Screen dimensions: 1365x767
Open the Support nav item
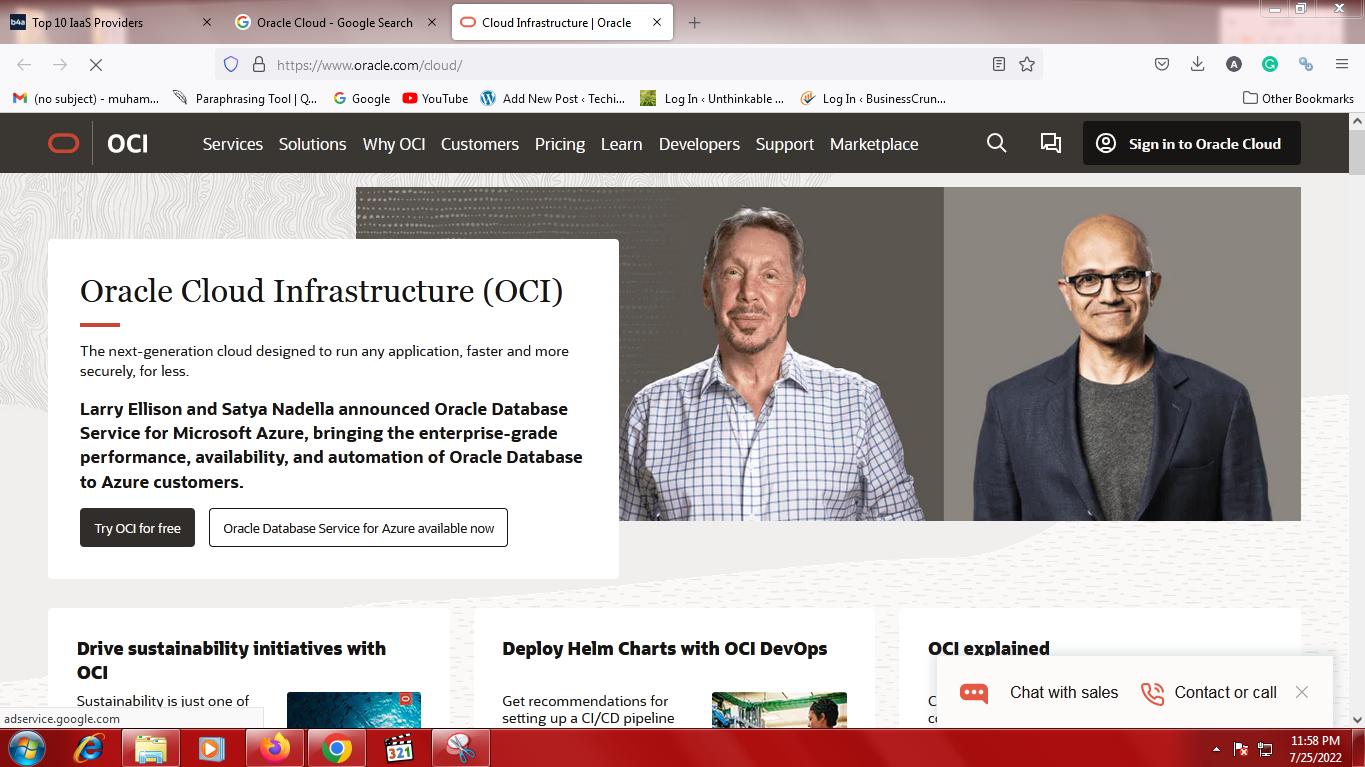click(x=785, y=144)
